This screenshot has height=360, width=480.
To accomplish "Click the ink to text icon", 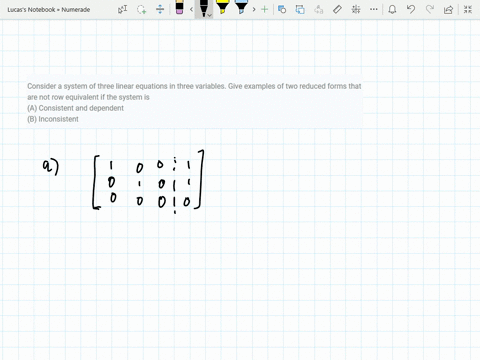I will click(x=319, y=9).
